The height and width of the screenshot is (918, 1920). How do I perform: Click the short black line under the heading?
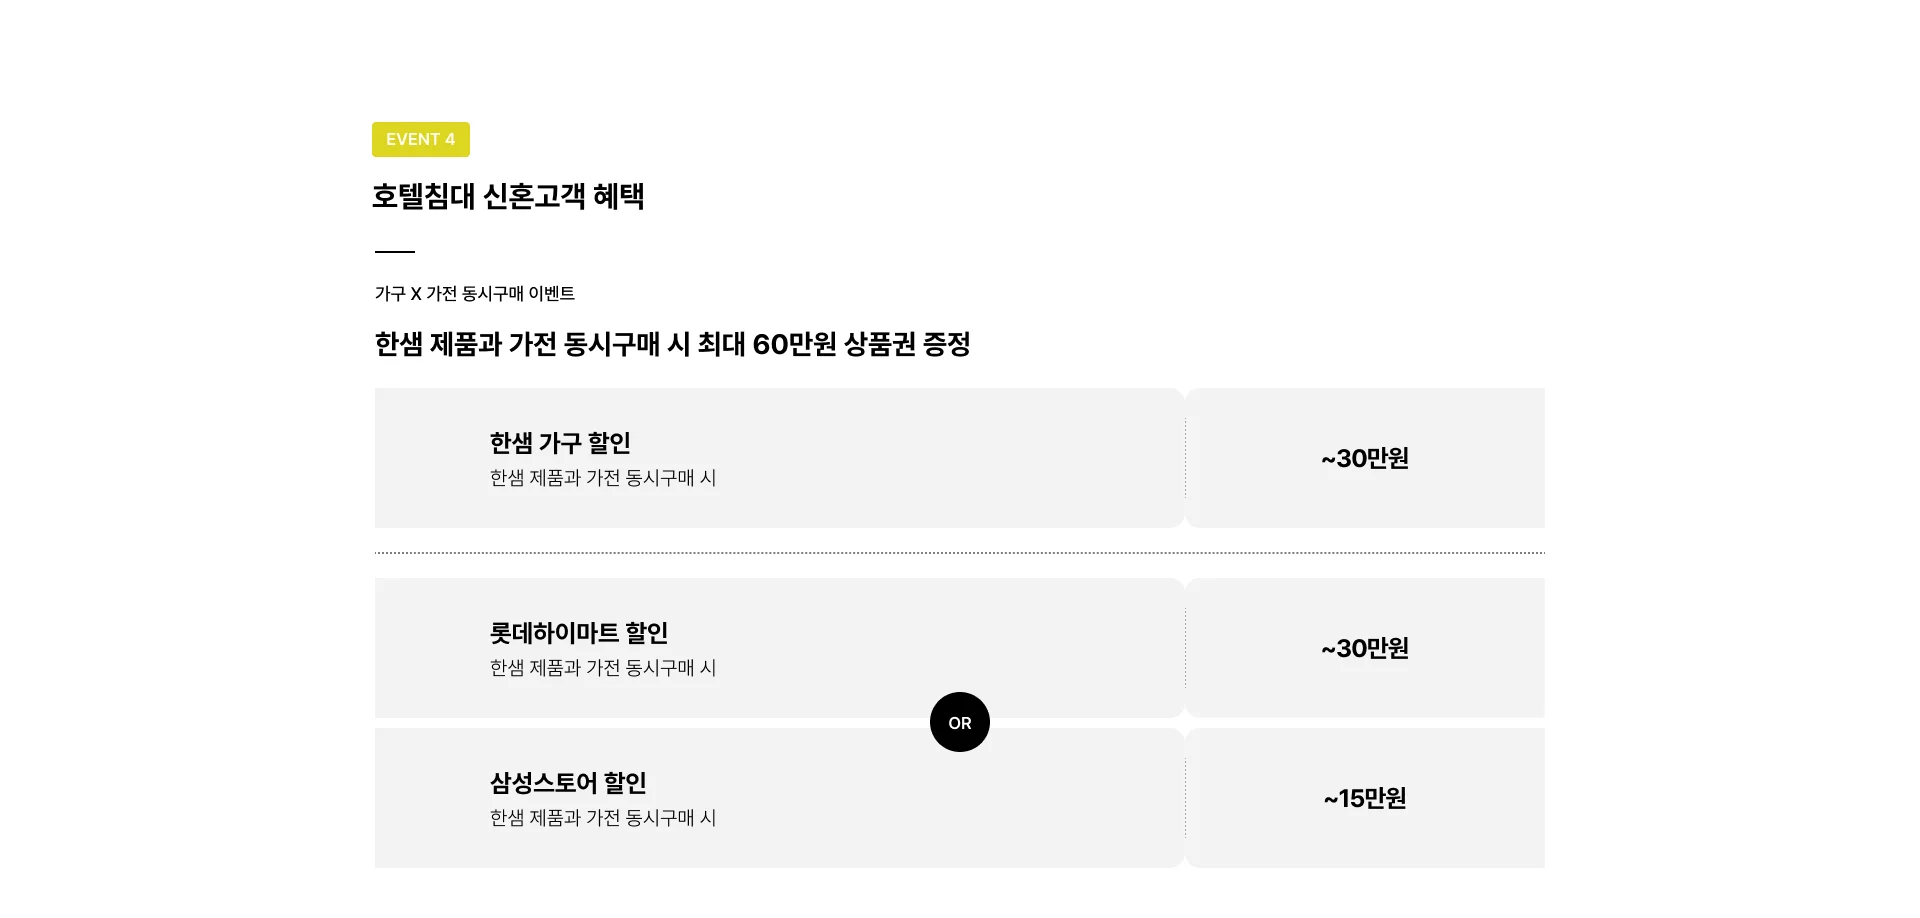point(394,252)
